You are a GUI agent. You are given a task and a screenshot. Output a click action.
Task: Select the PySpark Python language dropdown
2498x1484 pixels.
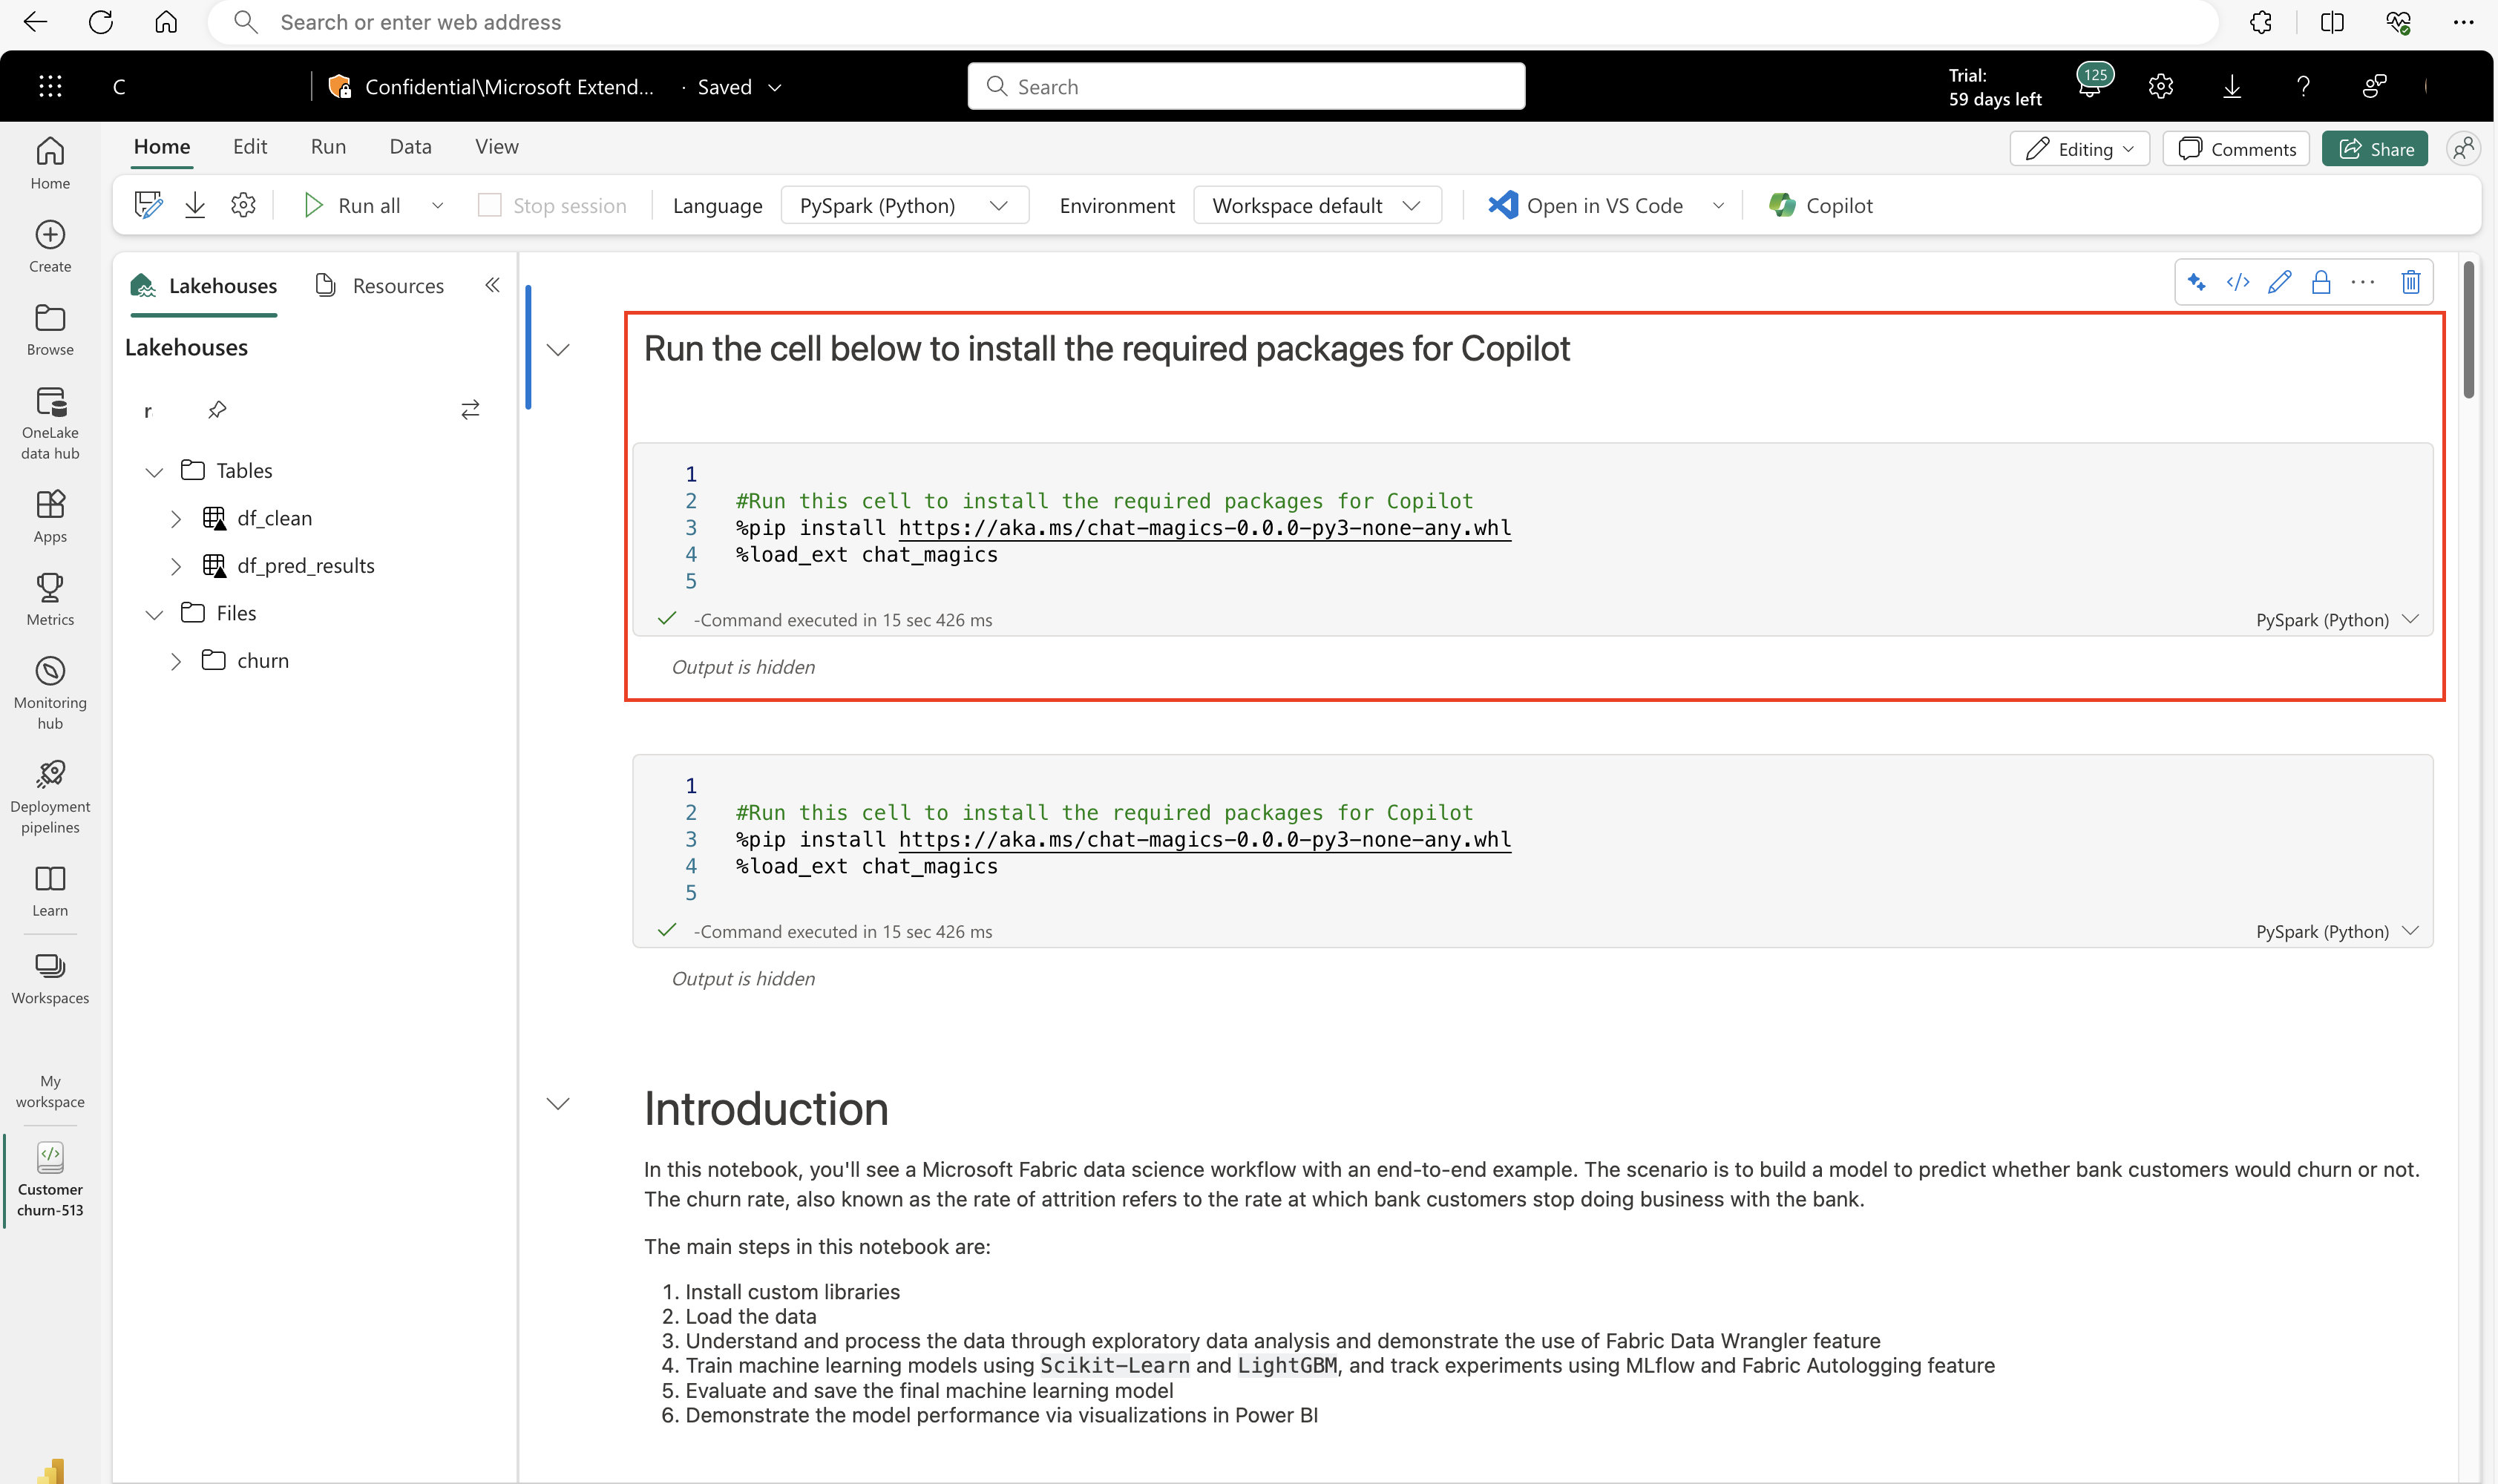coord(899,205)
